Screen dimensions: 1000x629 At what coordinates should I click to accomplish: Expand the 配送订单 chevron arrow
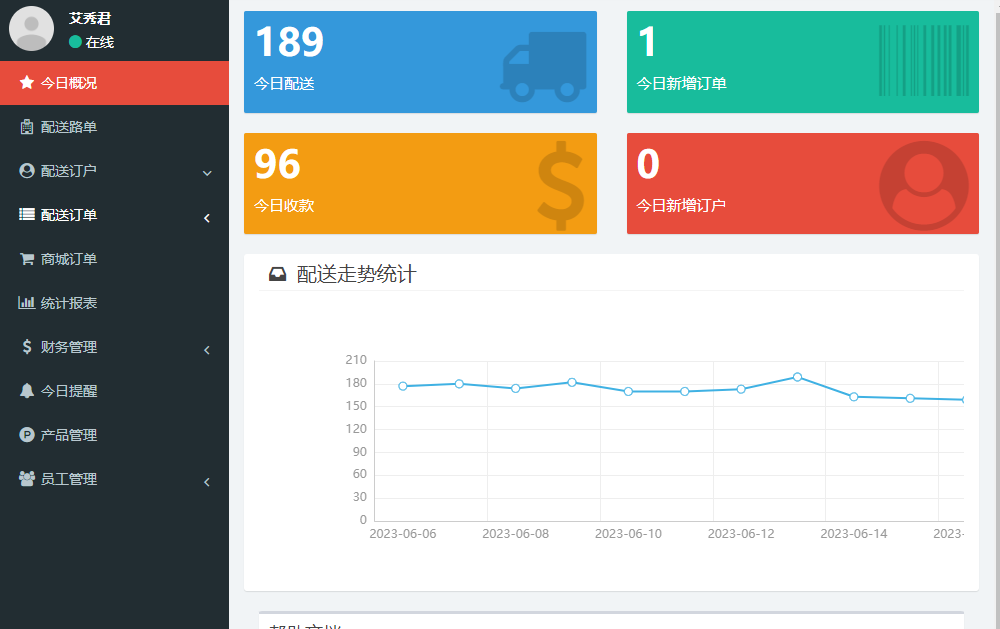coord(207,217)
